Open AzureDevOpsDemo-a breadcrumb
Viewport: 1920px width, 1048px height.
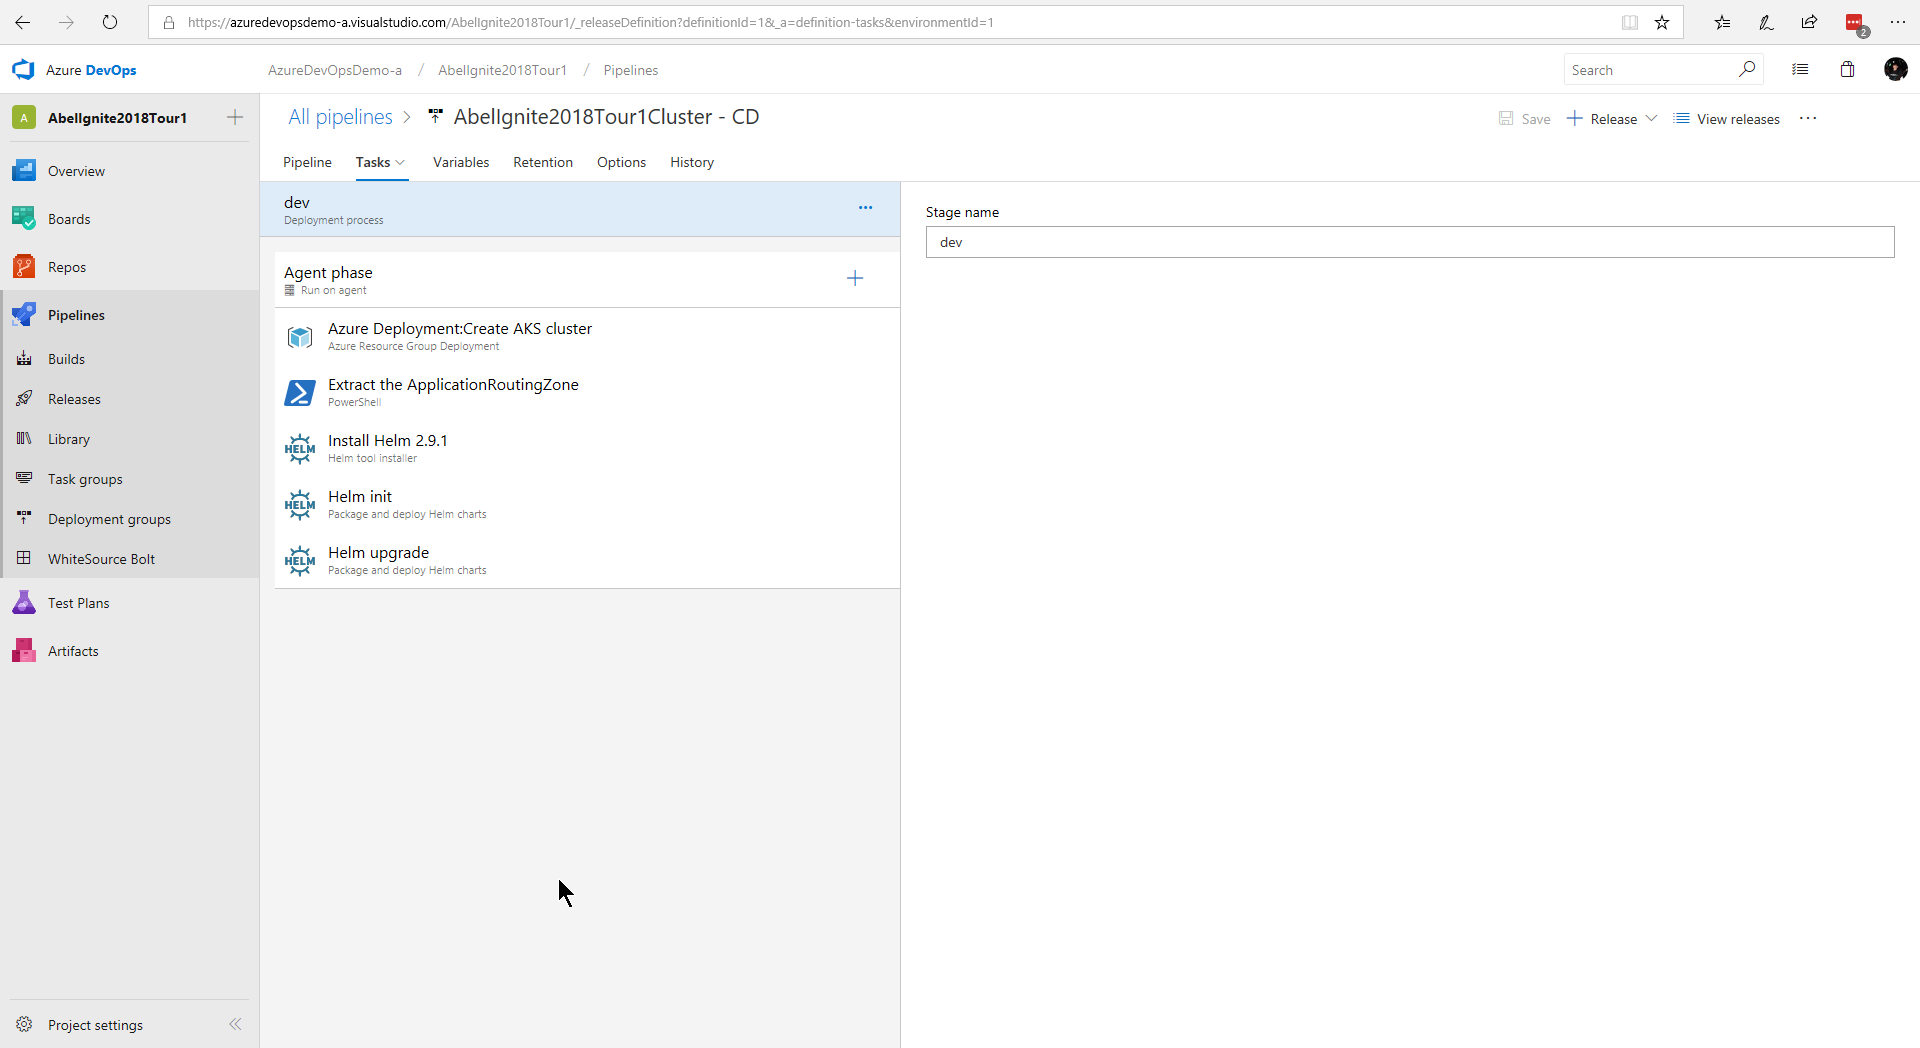pyautogui.click(x=335, y=70)
